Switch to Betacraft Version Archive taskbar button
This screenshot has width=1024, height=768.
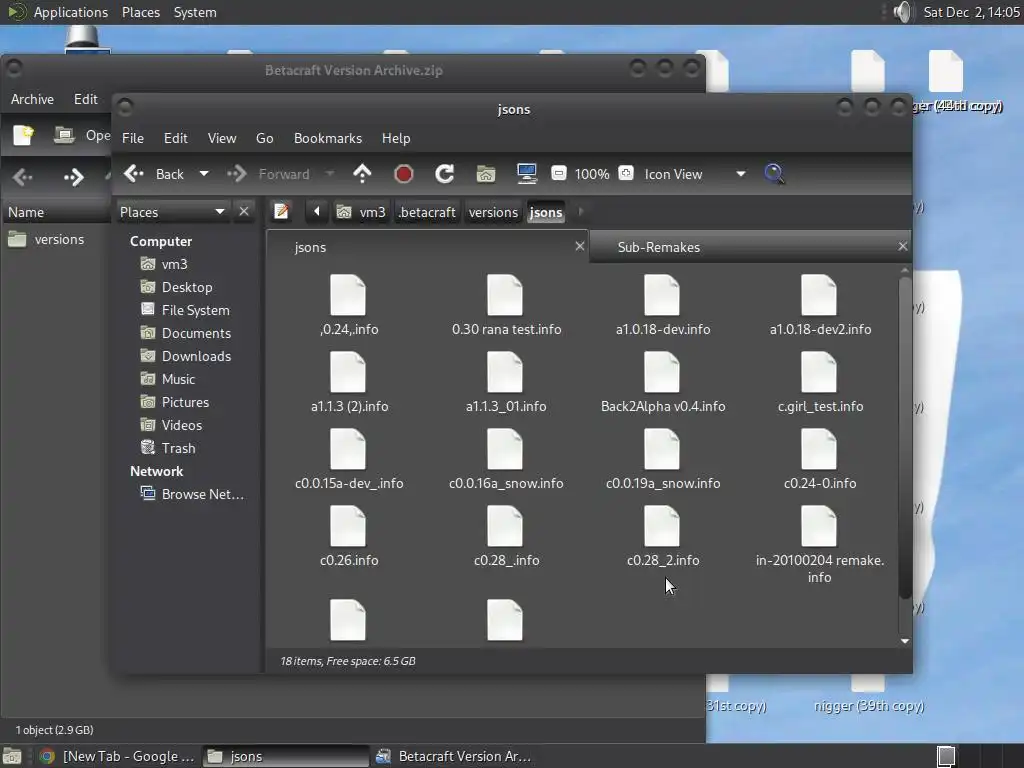pyautogui.click(x=455, y=756)
